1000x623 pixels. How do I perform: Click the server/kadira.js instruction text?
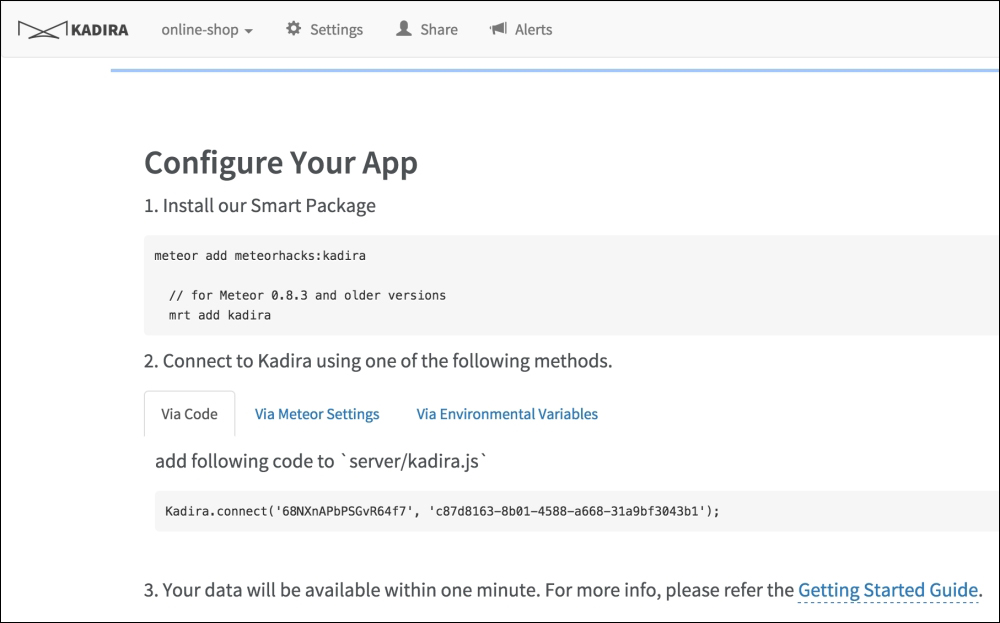pyautogui.click(x=321, y=461)
